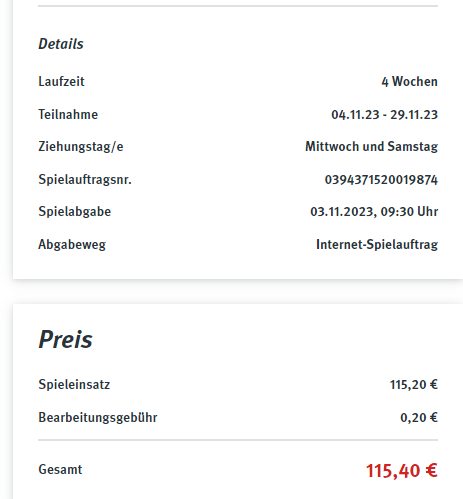Click the 4 Wochen value

coord(409,82)
